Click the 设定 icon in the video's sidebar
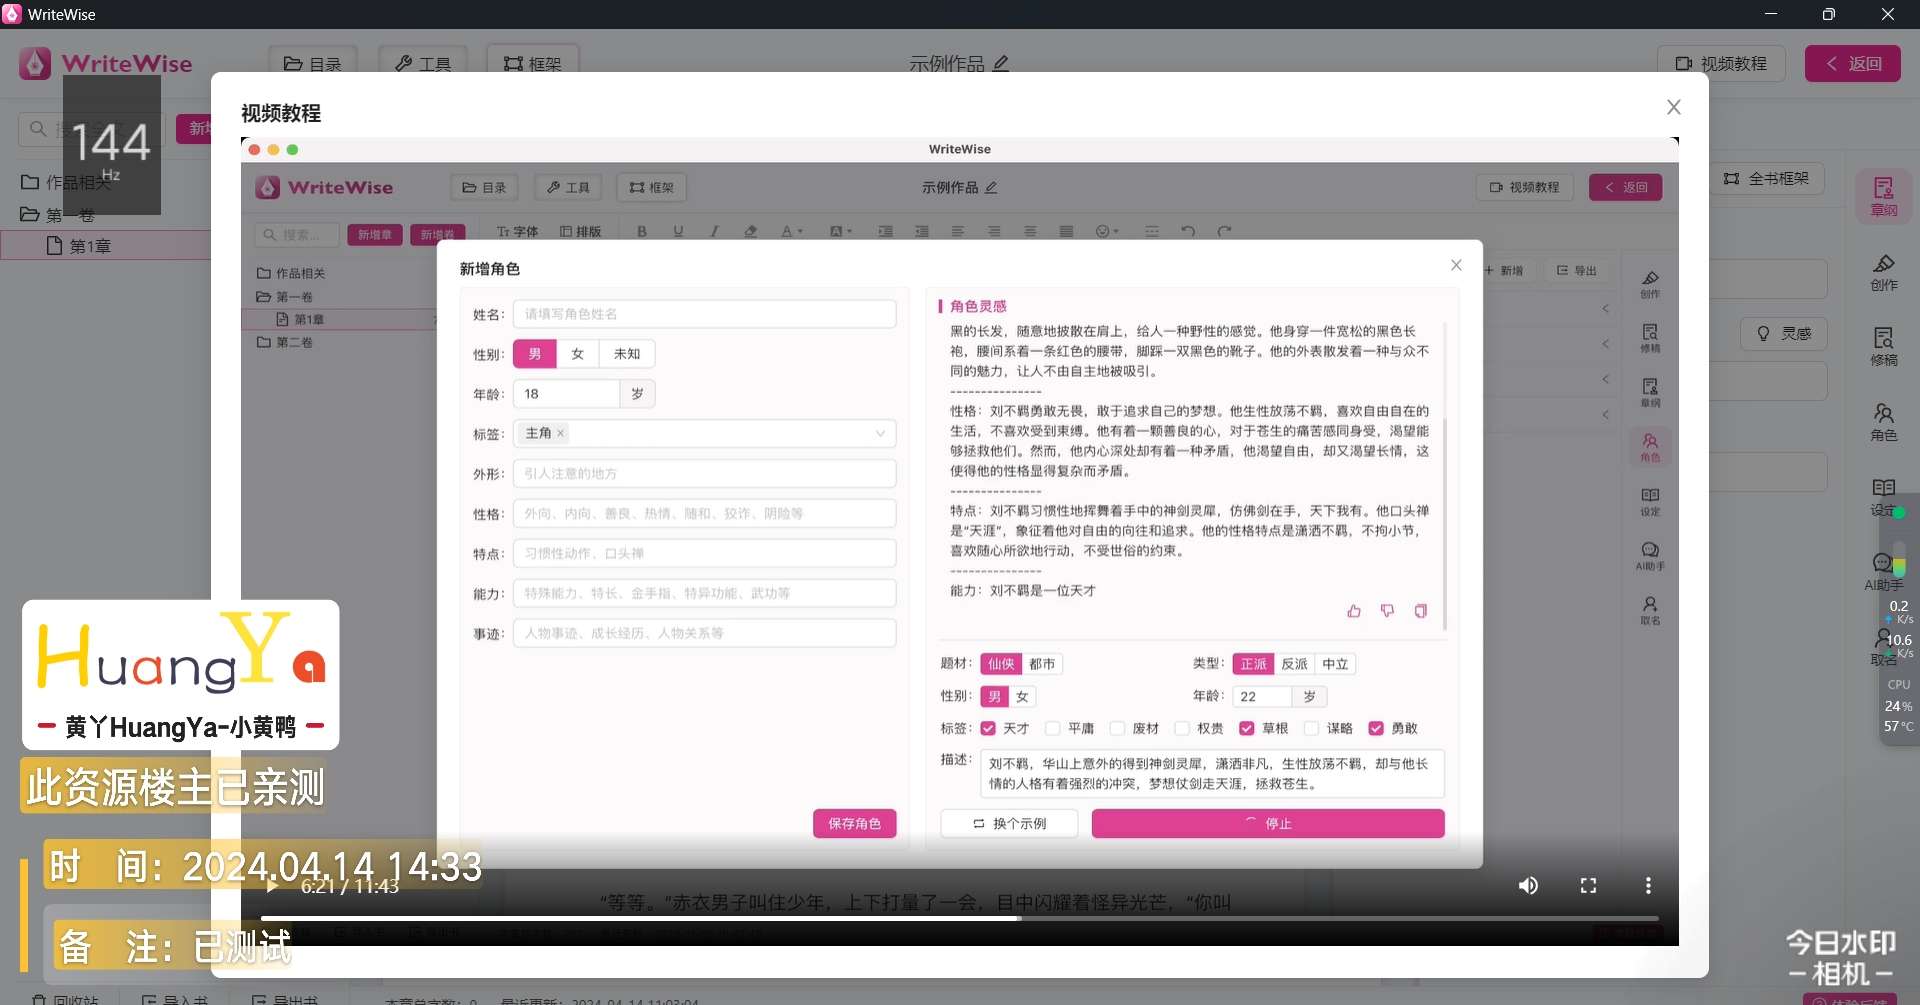The width and height of the screenshot is (1920, 1005). pos(1650,501)
